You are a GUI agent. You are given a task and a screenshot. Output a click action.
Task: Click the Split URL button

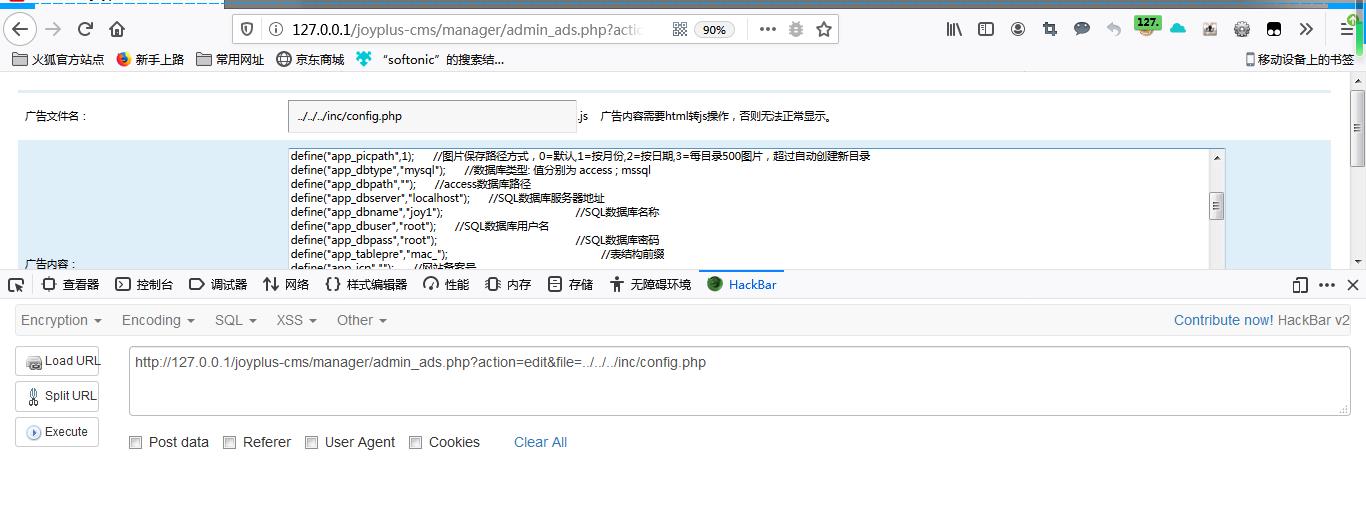57,396
